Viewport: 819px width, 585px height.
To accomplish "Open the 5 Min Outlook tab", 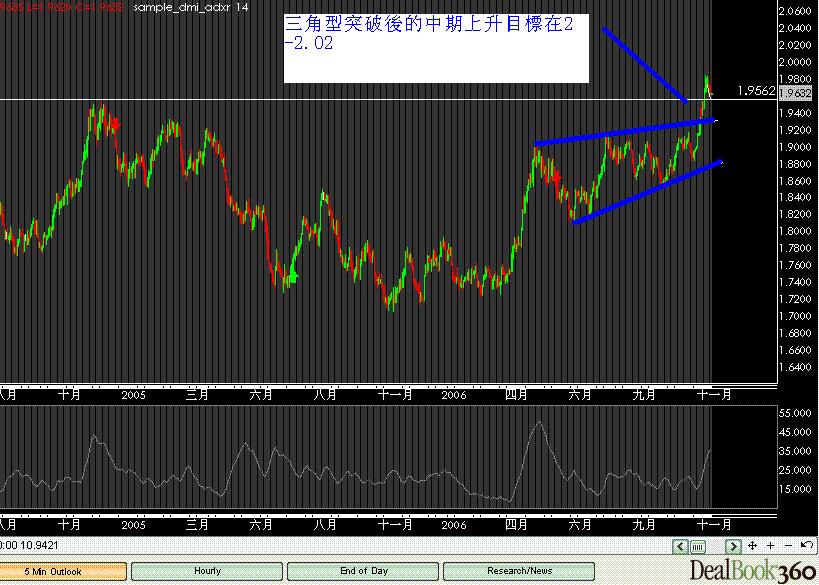I will click(x=63, y=571).
